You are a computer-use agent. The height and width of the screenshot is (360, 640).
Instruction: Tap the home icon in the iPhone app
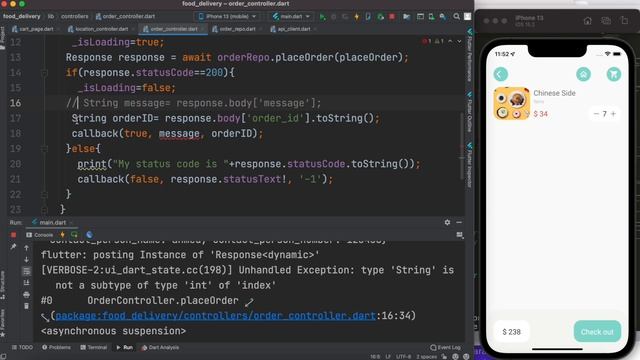click(x=583, y=74)
